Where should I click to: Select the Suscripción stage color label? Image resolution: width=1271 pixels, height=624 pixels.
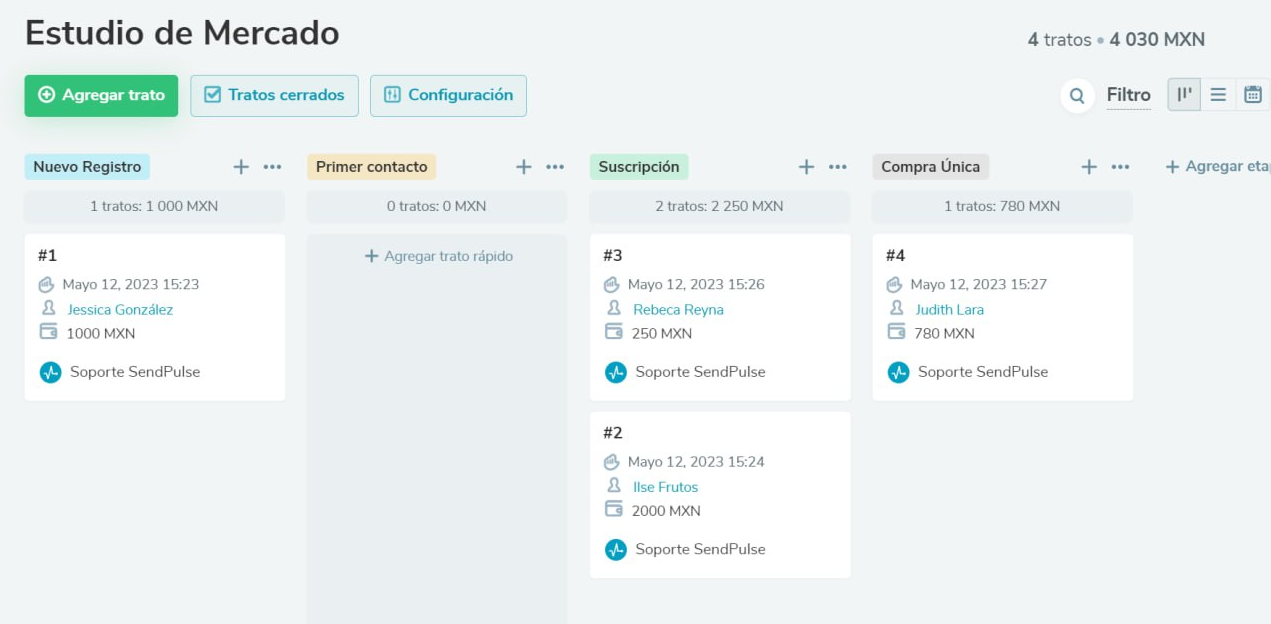click(x=639, y=167)
